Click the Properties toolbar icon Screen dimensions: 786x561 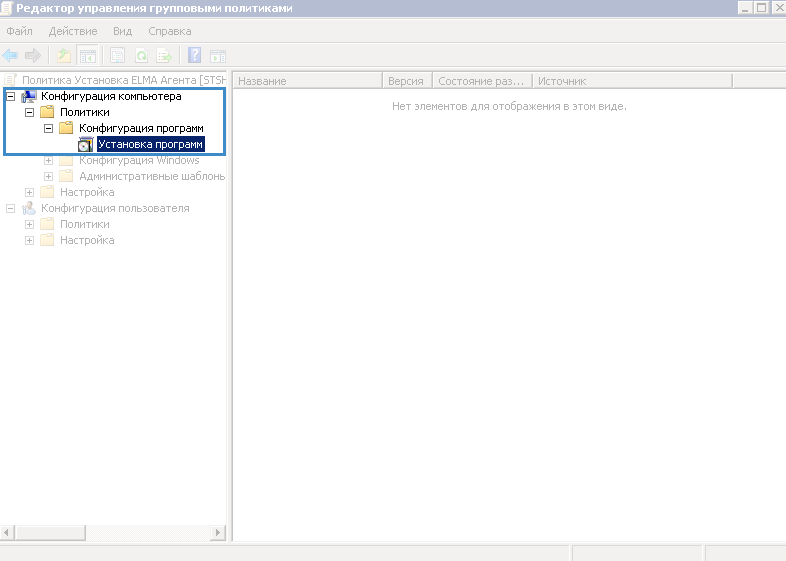[x=118, y=56]
